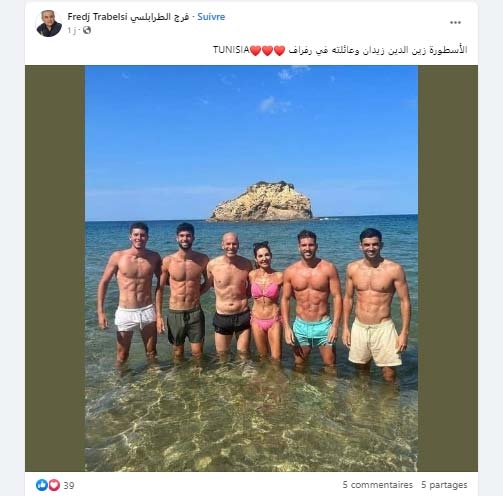Click the red heart emojis in the caption
Viewport: 503px width, 496px height.
click(x=267, y=50)
